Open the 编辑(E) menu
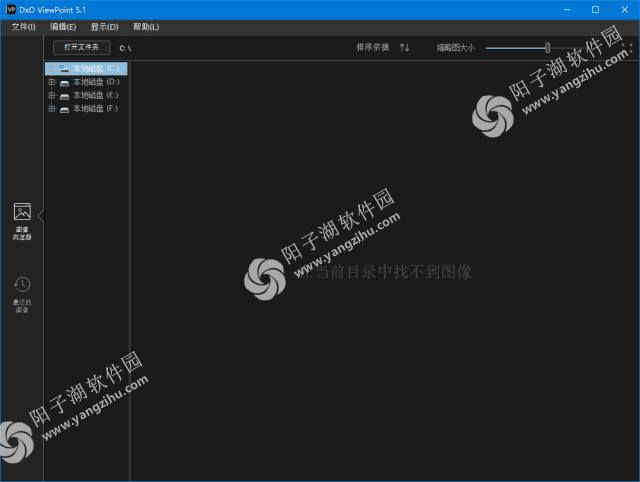Screen dimensions: 640x482 [63, 27]
